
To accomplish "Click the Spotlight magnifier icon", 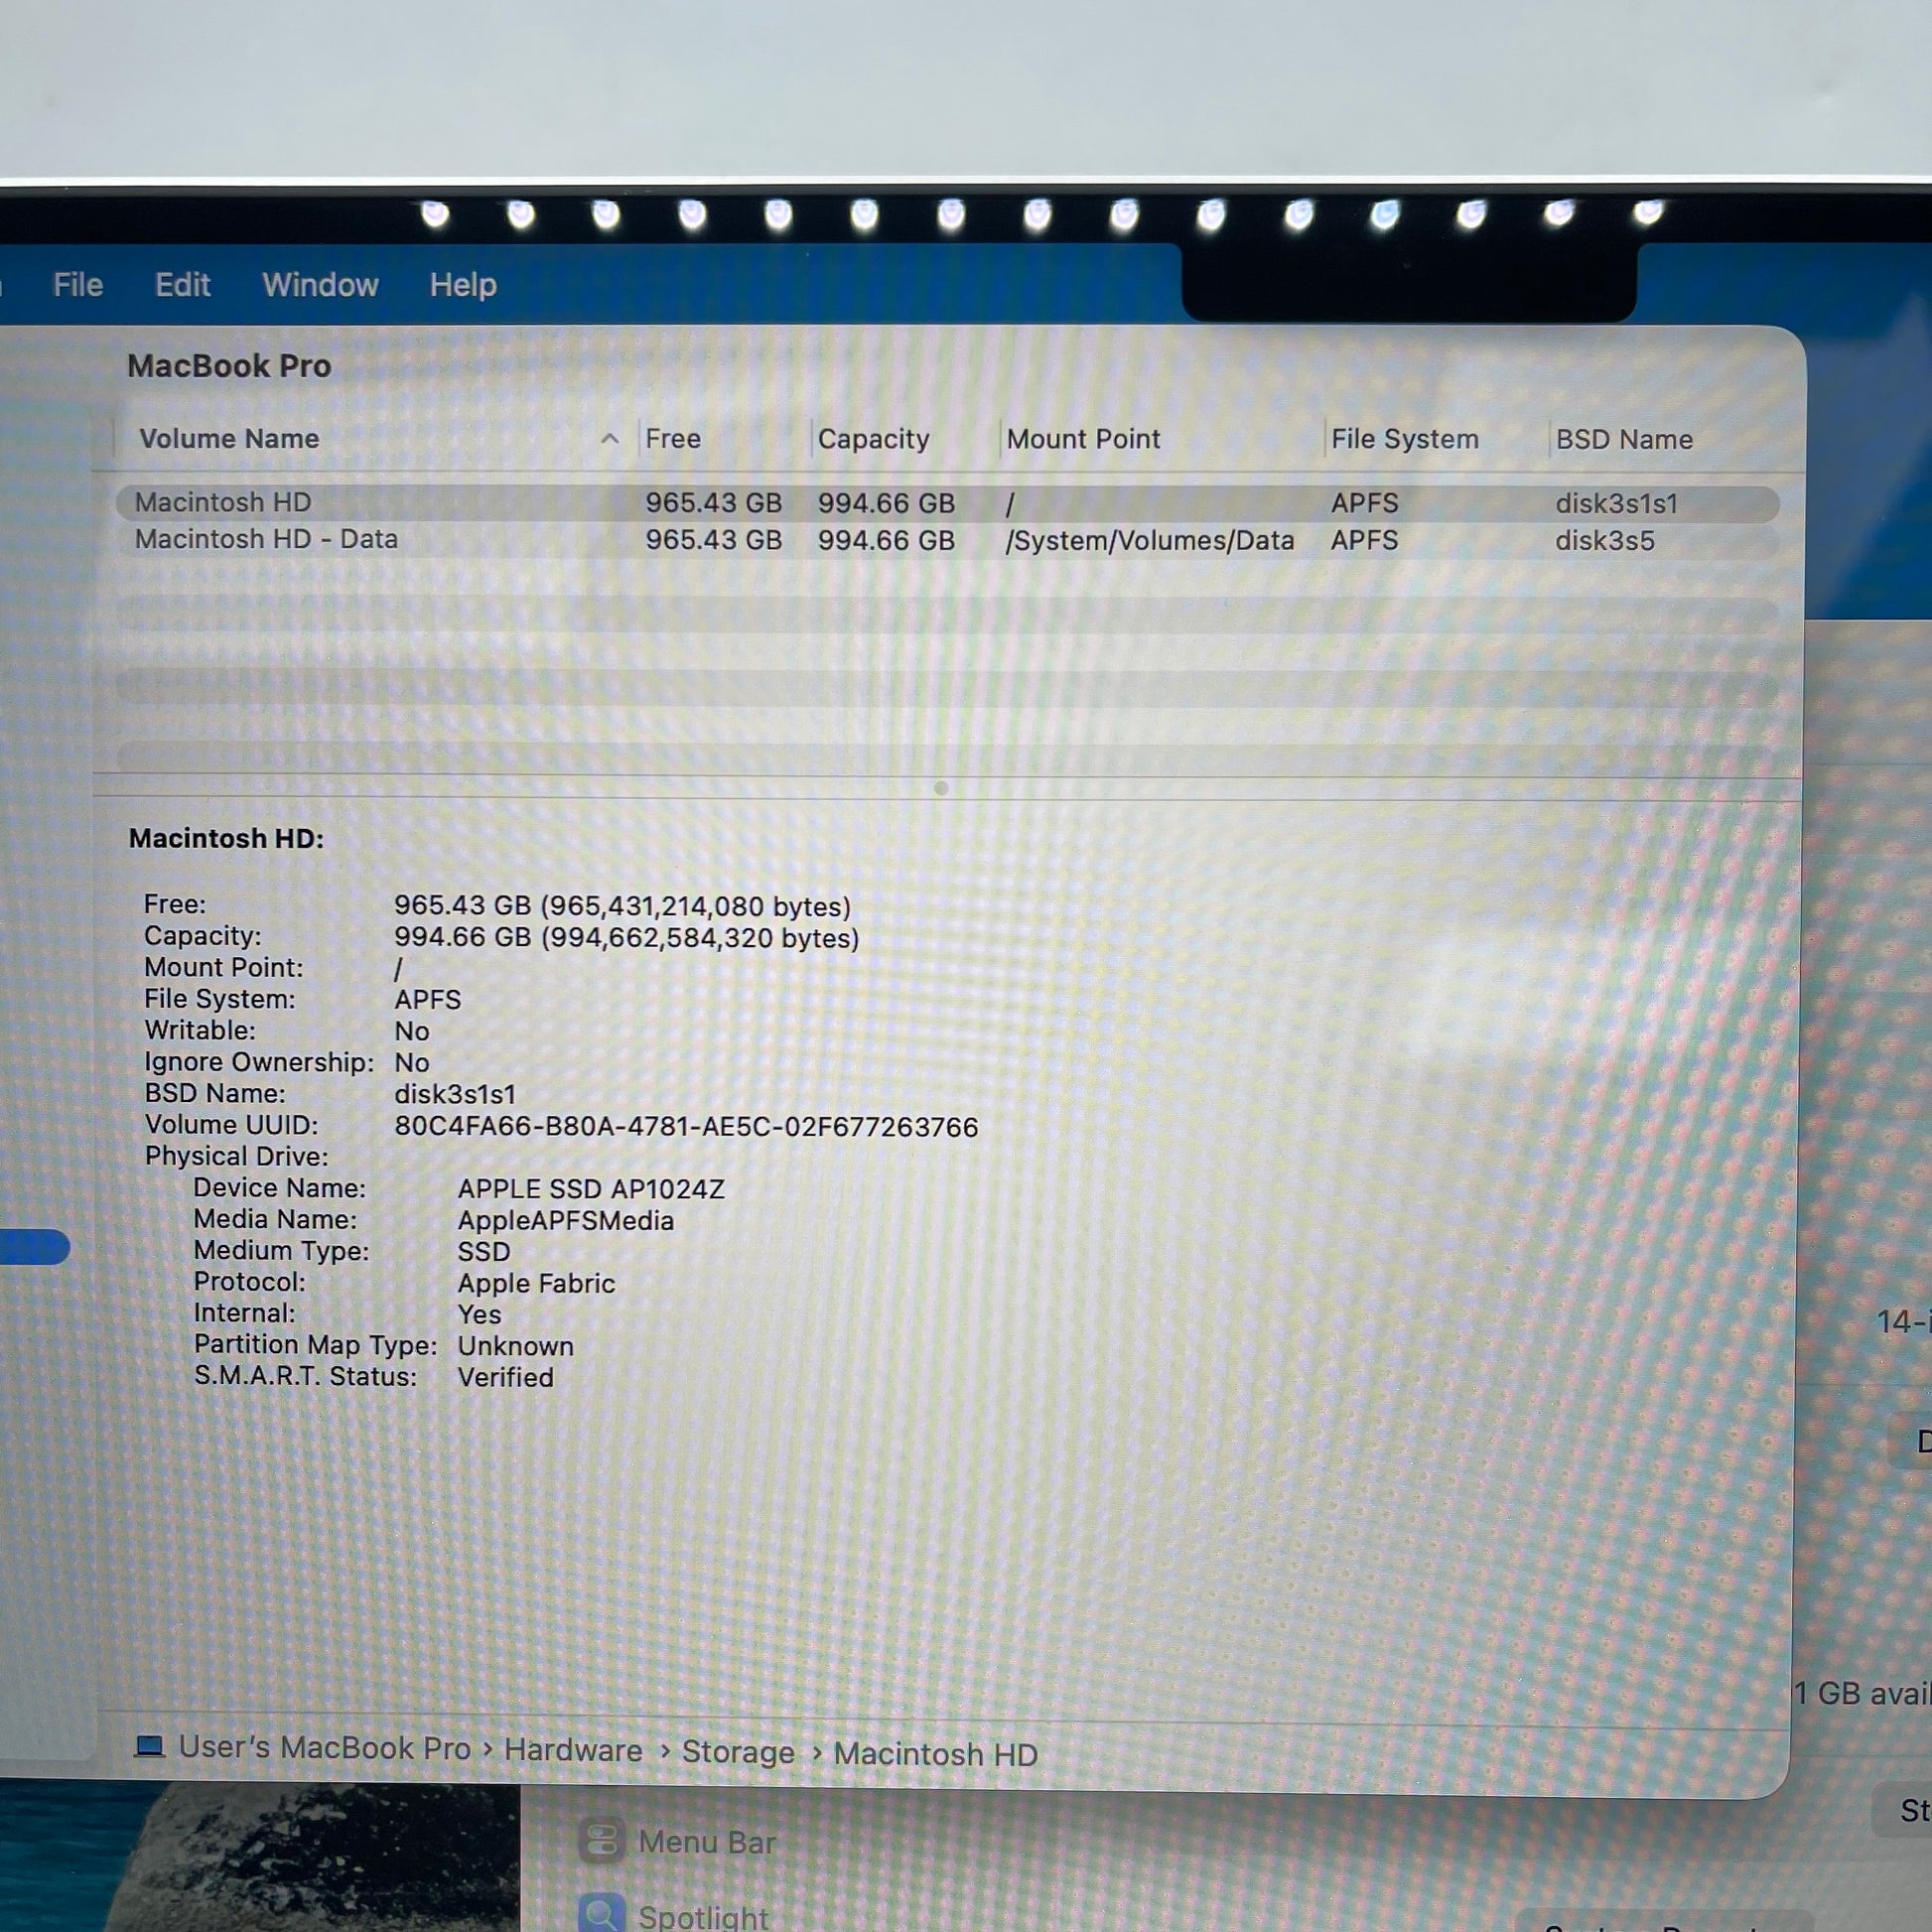I will 602,1914.
